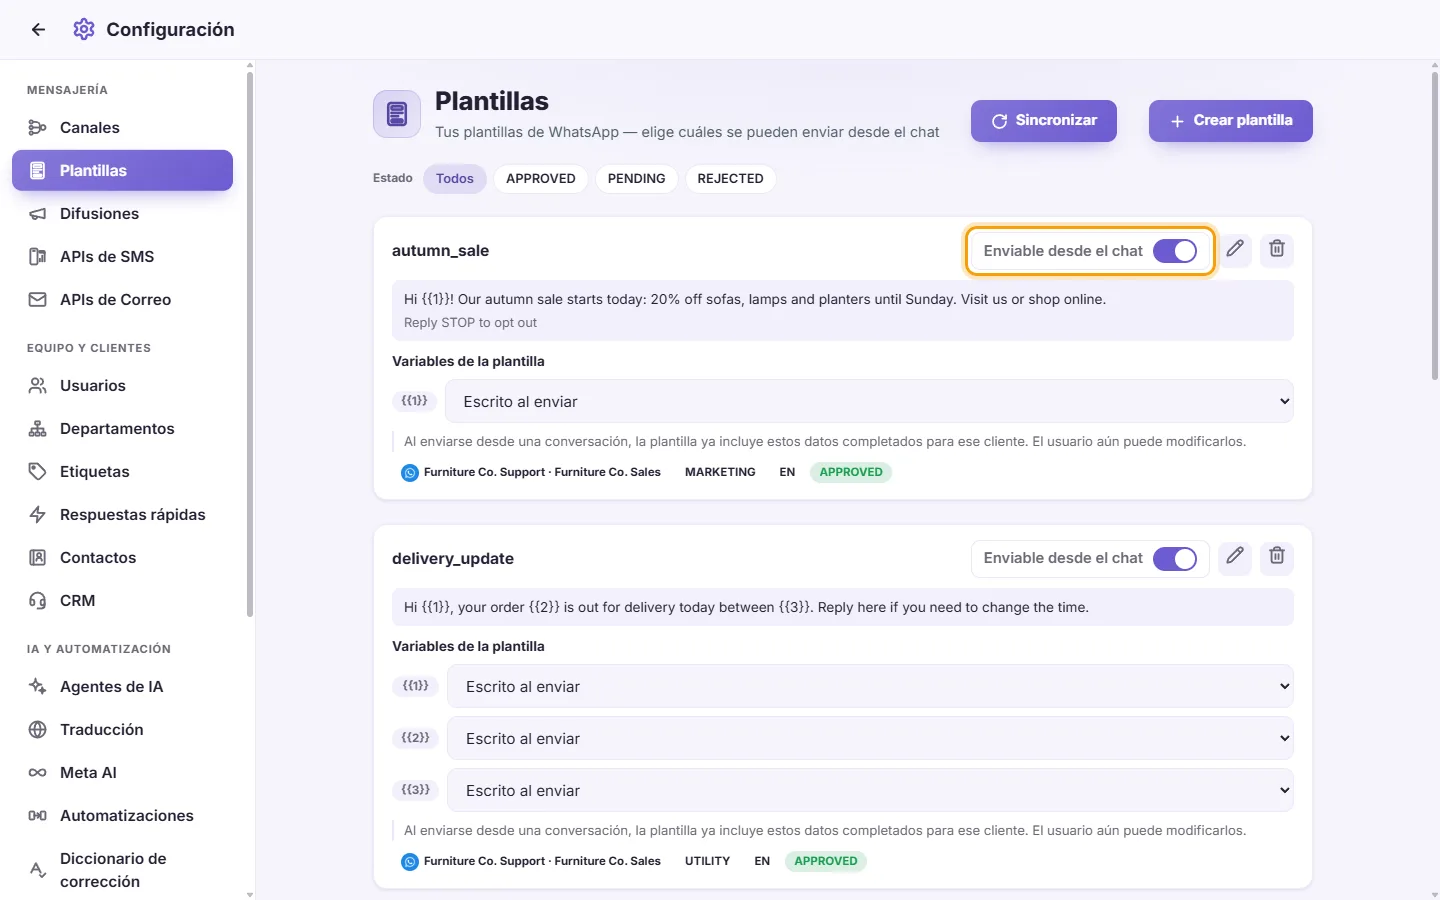This screenshot has width=1440, height=900.
Task: Open the Difusiones section
Action: (x=122, y=214)
